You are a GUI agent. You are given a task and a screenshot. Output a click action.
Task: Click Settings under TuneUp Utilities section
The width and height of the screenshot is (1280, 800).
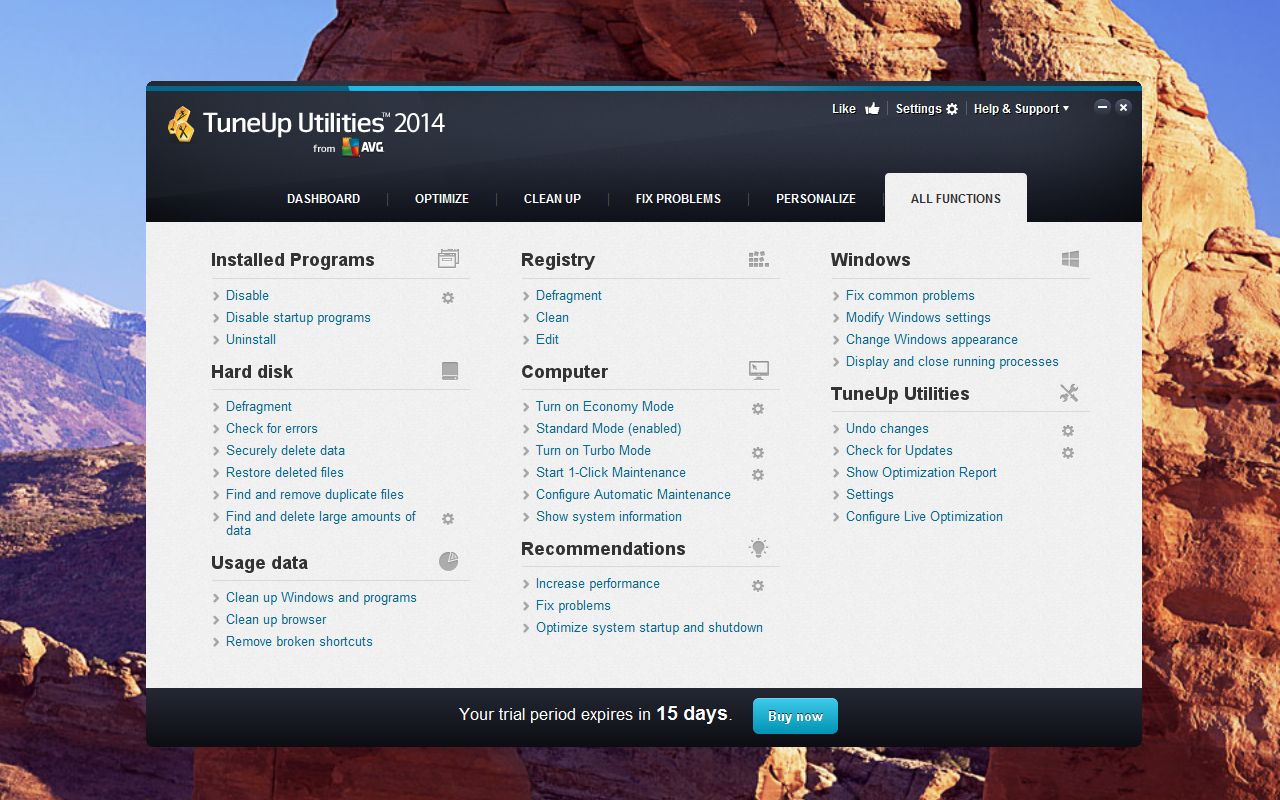[x=870, y=494]
